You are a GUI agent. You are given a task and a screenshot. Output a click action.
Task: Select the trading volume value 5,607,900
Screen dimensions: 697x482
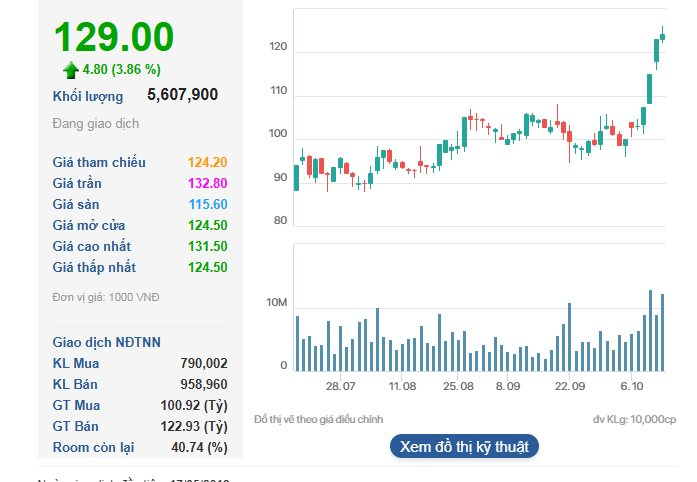(182, 95)
